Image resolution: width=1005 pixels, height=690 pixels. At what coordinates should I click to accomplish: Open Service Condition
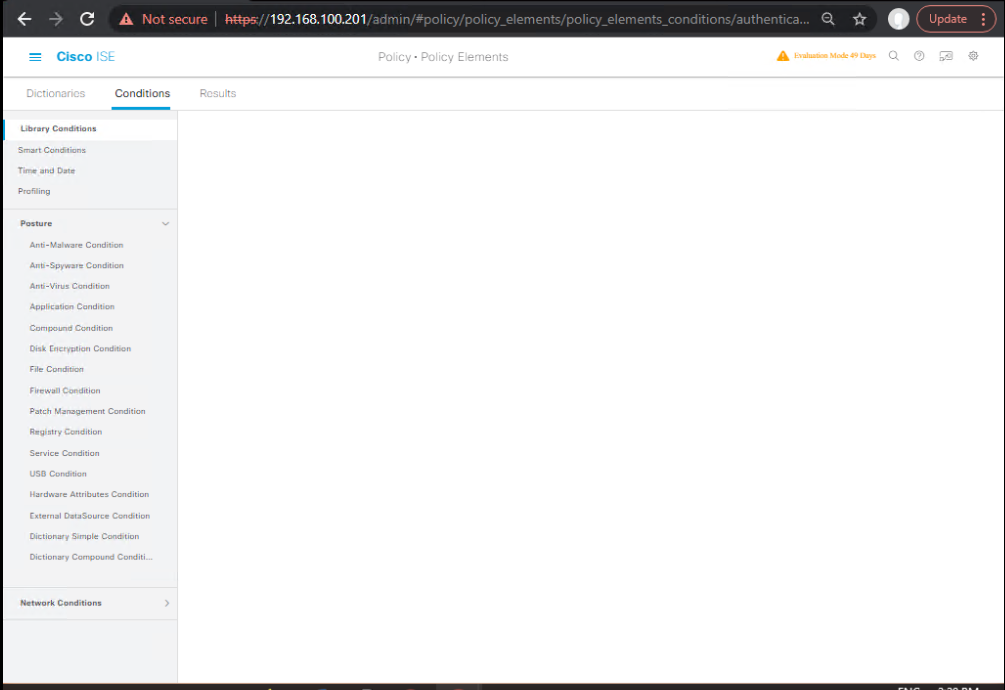pyautogui.click(x=64, y=453)
